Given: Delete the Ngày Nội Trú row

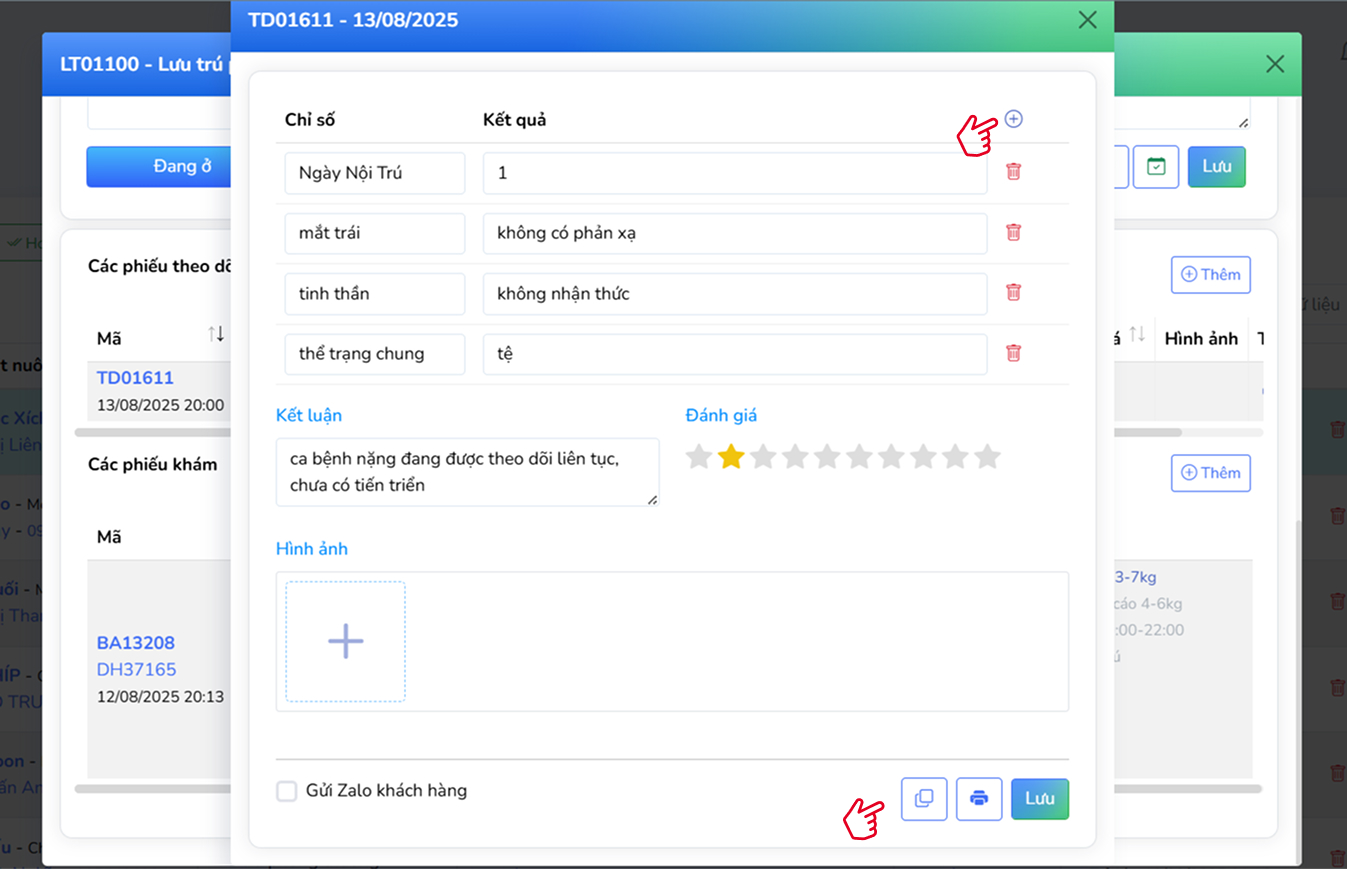Looking at the screenshot, I should [x=1013, y=172].
